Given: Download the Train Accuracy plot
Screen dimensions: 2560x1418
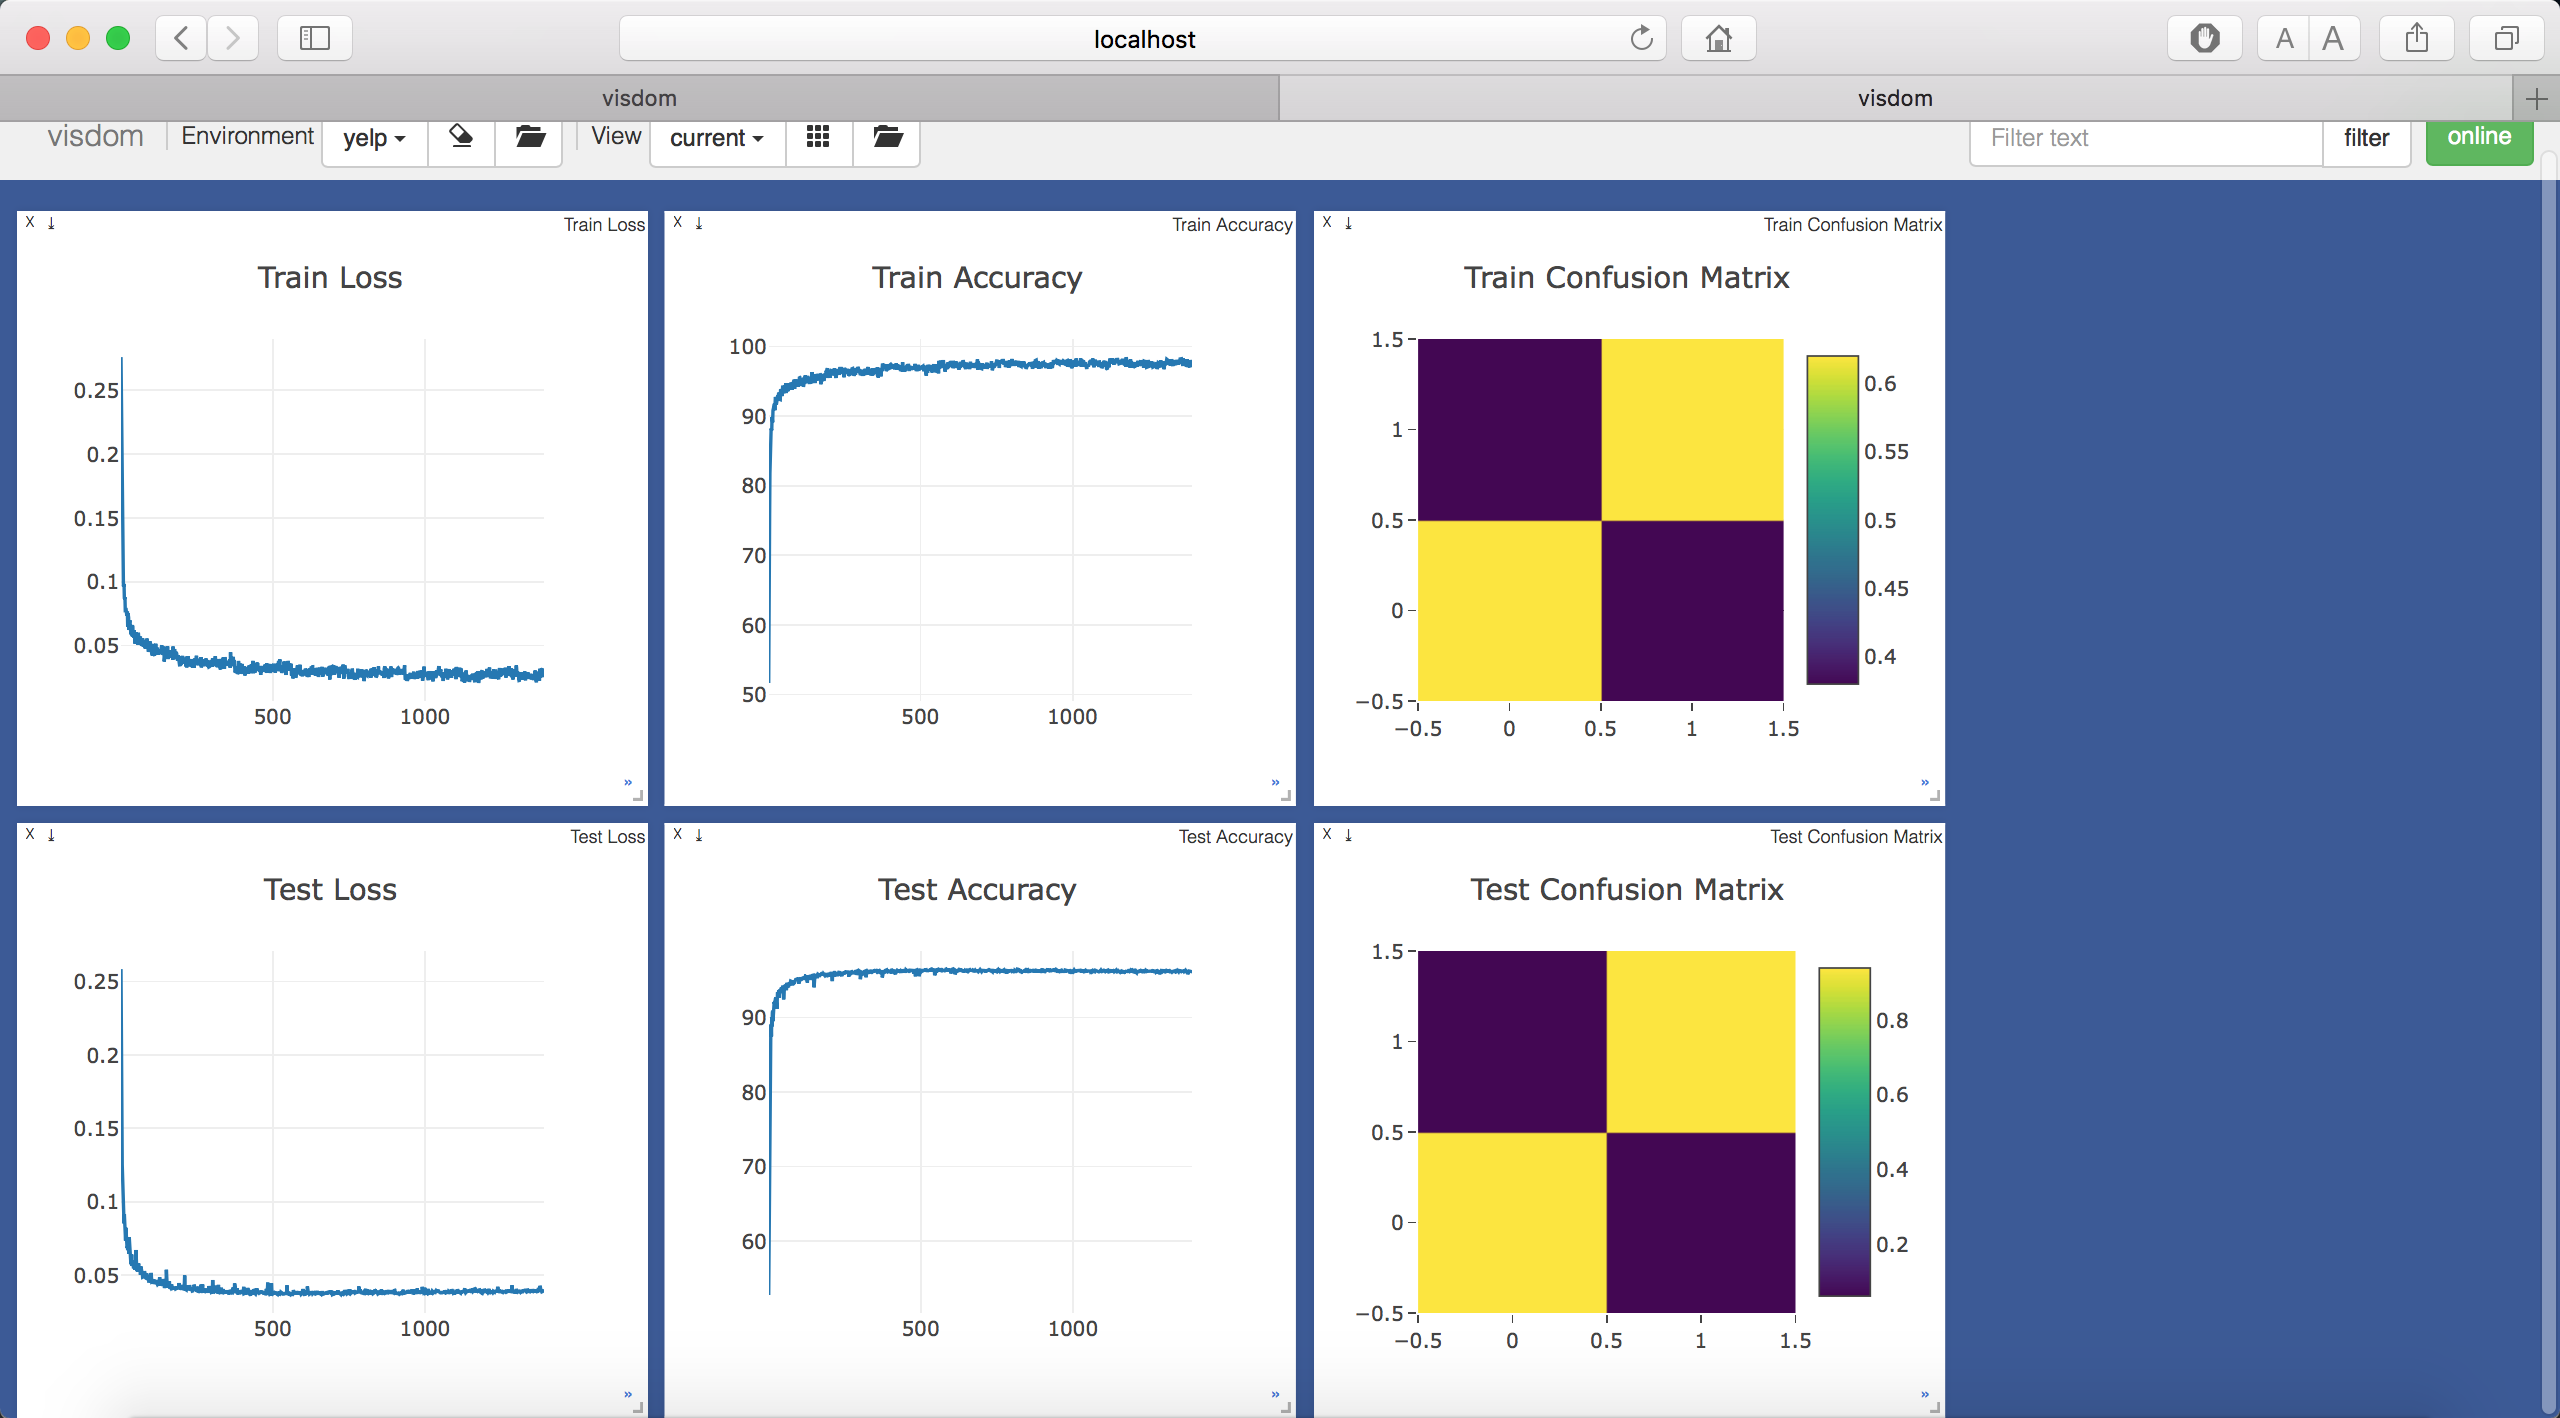Looking at the screenshot, I should [x=700, y=223].
